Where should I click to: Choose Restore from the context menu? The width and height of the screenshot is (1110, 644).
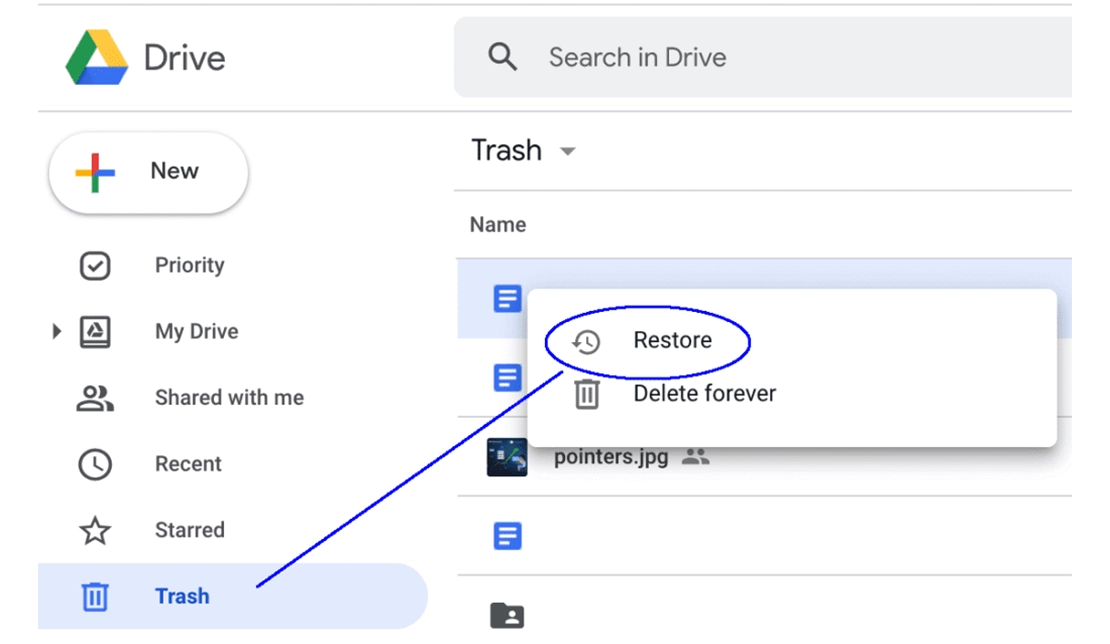pyautogui.click(x=673, y=340)
